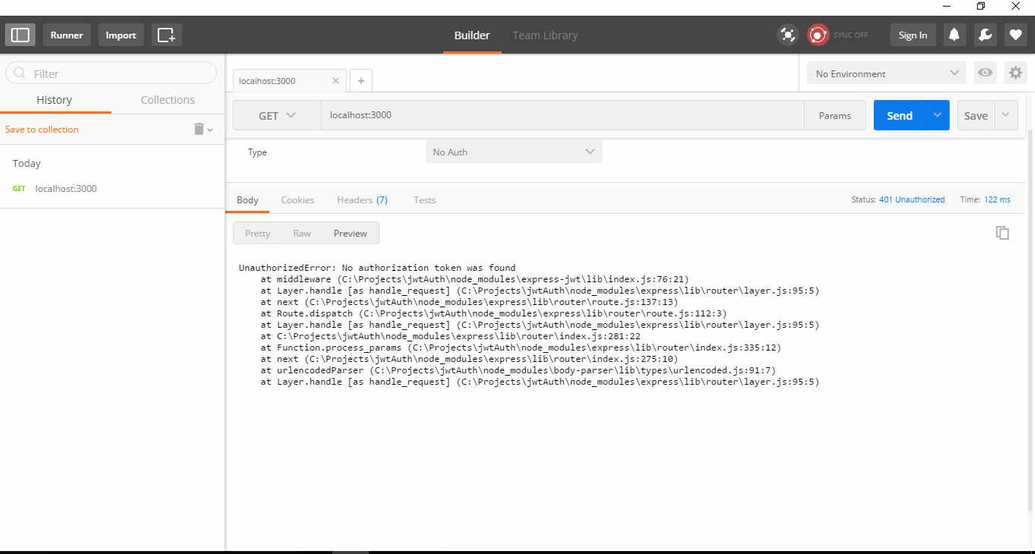Open response Body tab
The image size is (1035, 554).
click(x=248, y=199)
